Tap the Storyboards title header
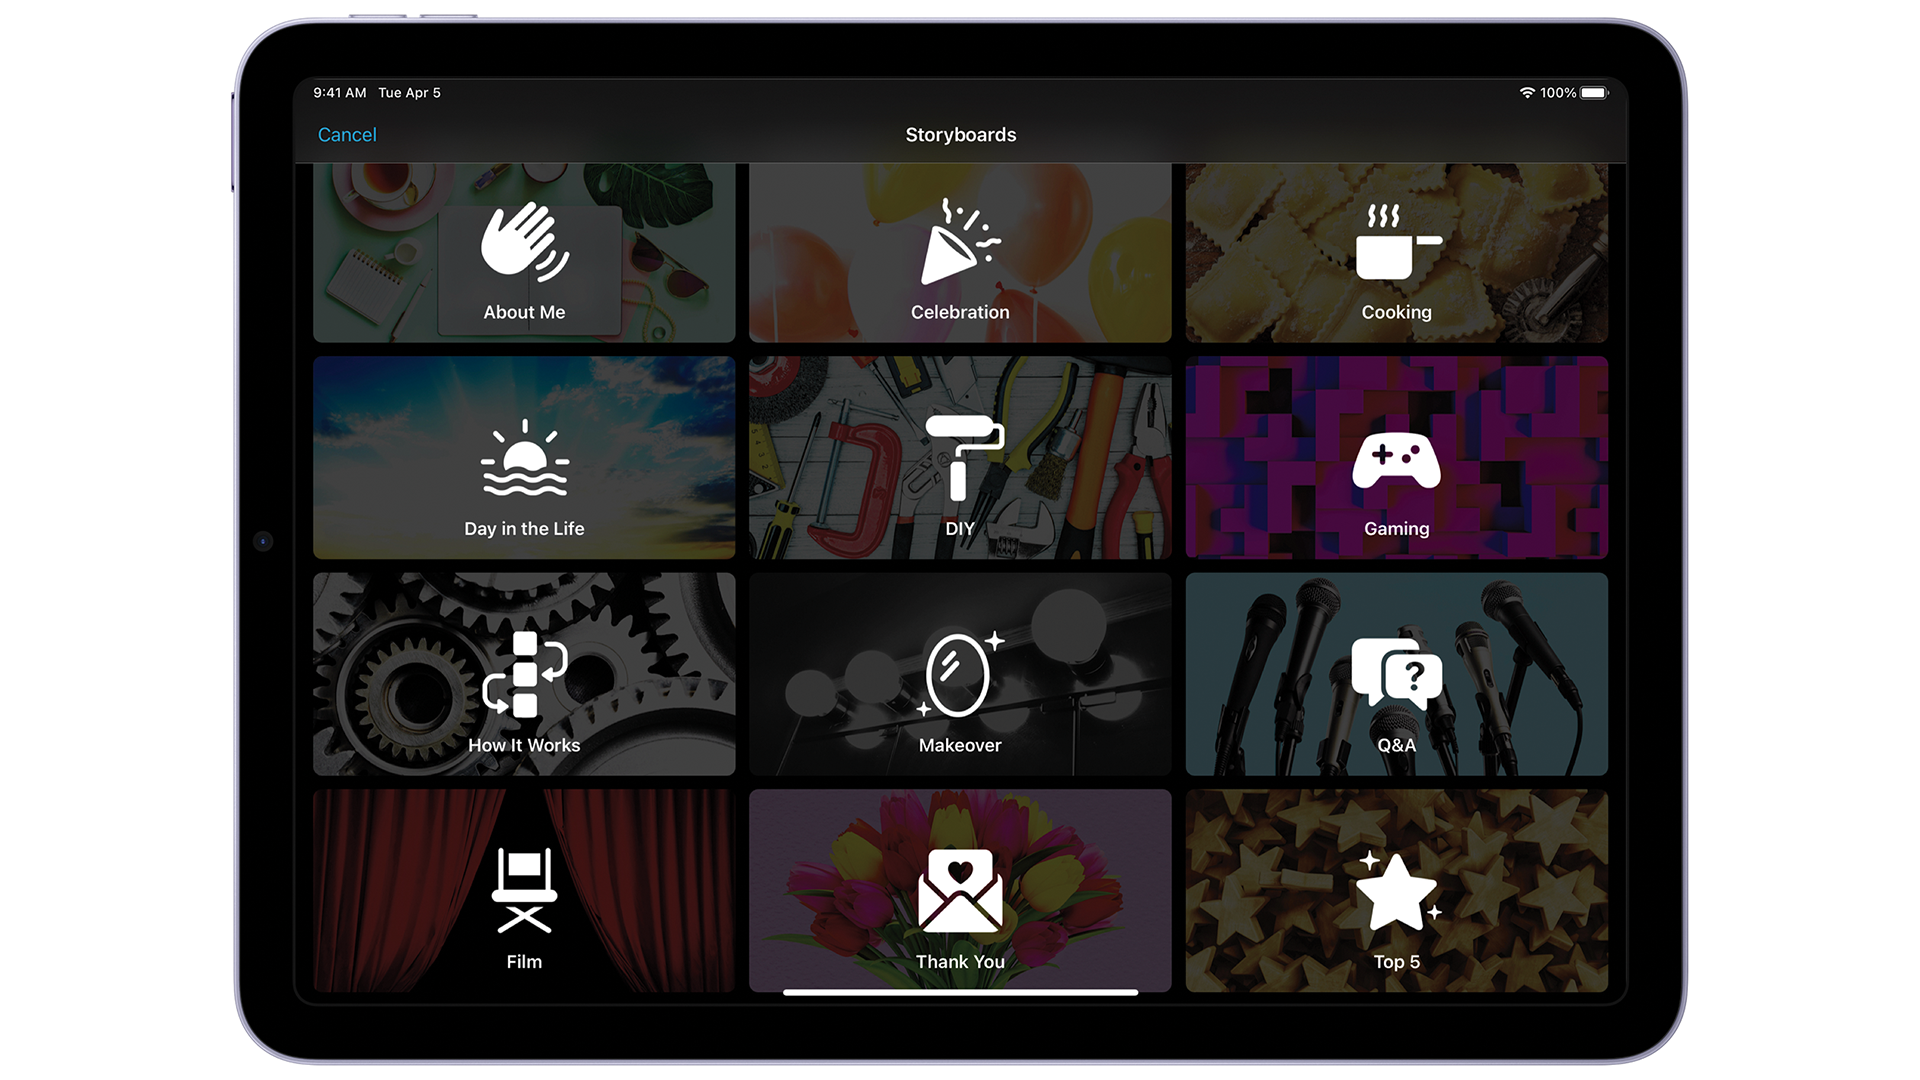 coord(960,133)
